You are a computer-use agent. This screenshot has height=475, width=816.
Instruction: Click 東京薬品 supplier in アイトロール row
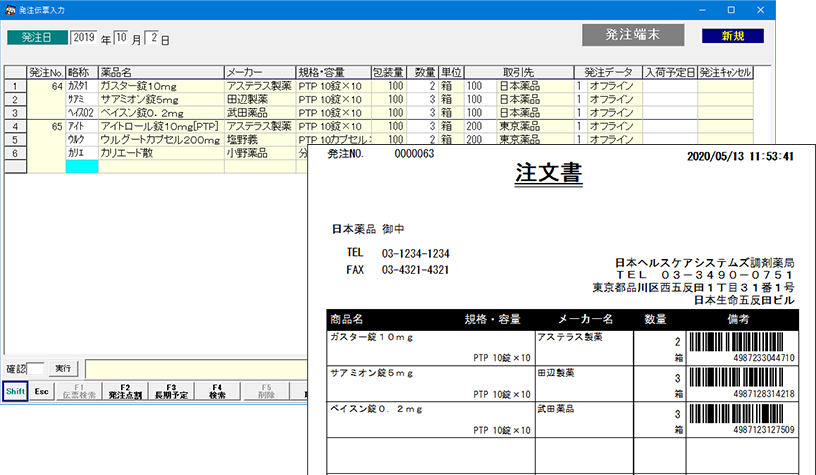(x=520, y=126)
